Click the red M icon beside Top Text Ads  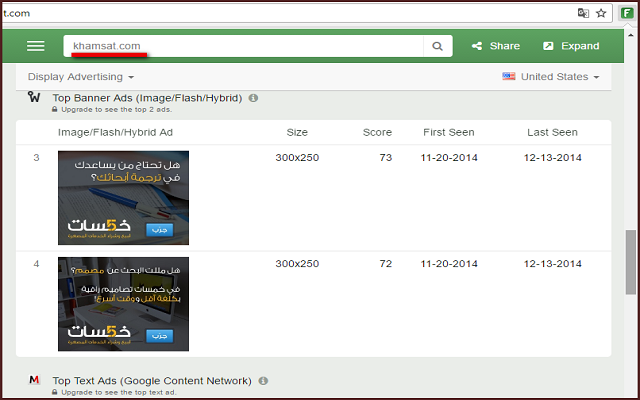[34, 381]
